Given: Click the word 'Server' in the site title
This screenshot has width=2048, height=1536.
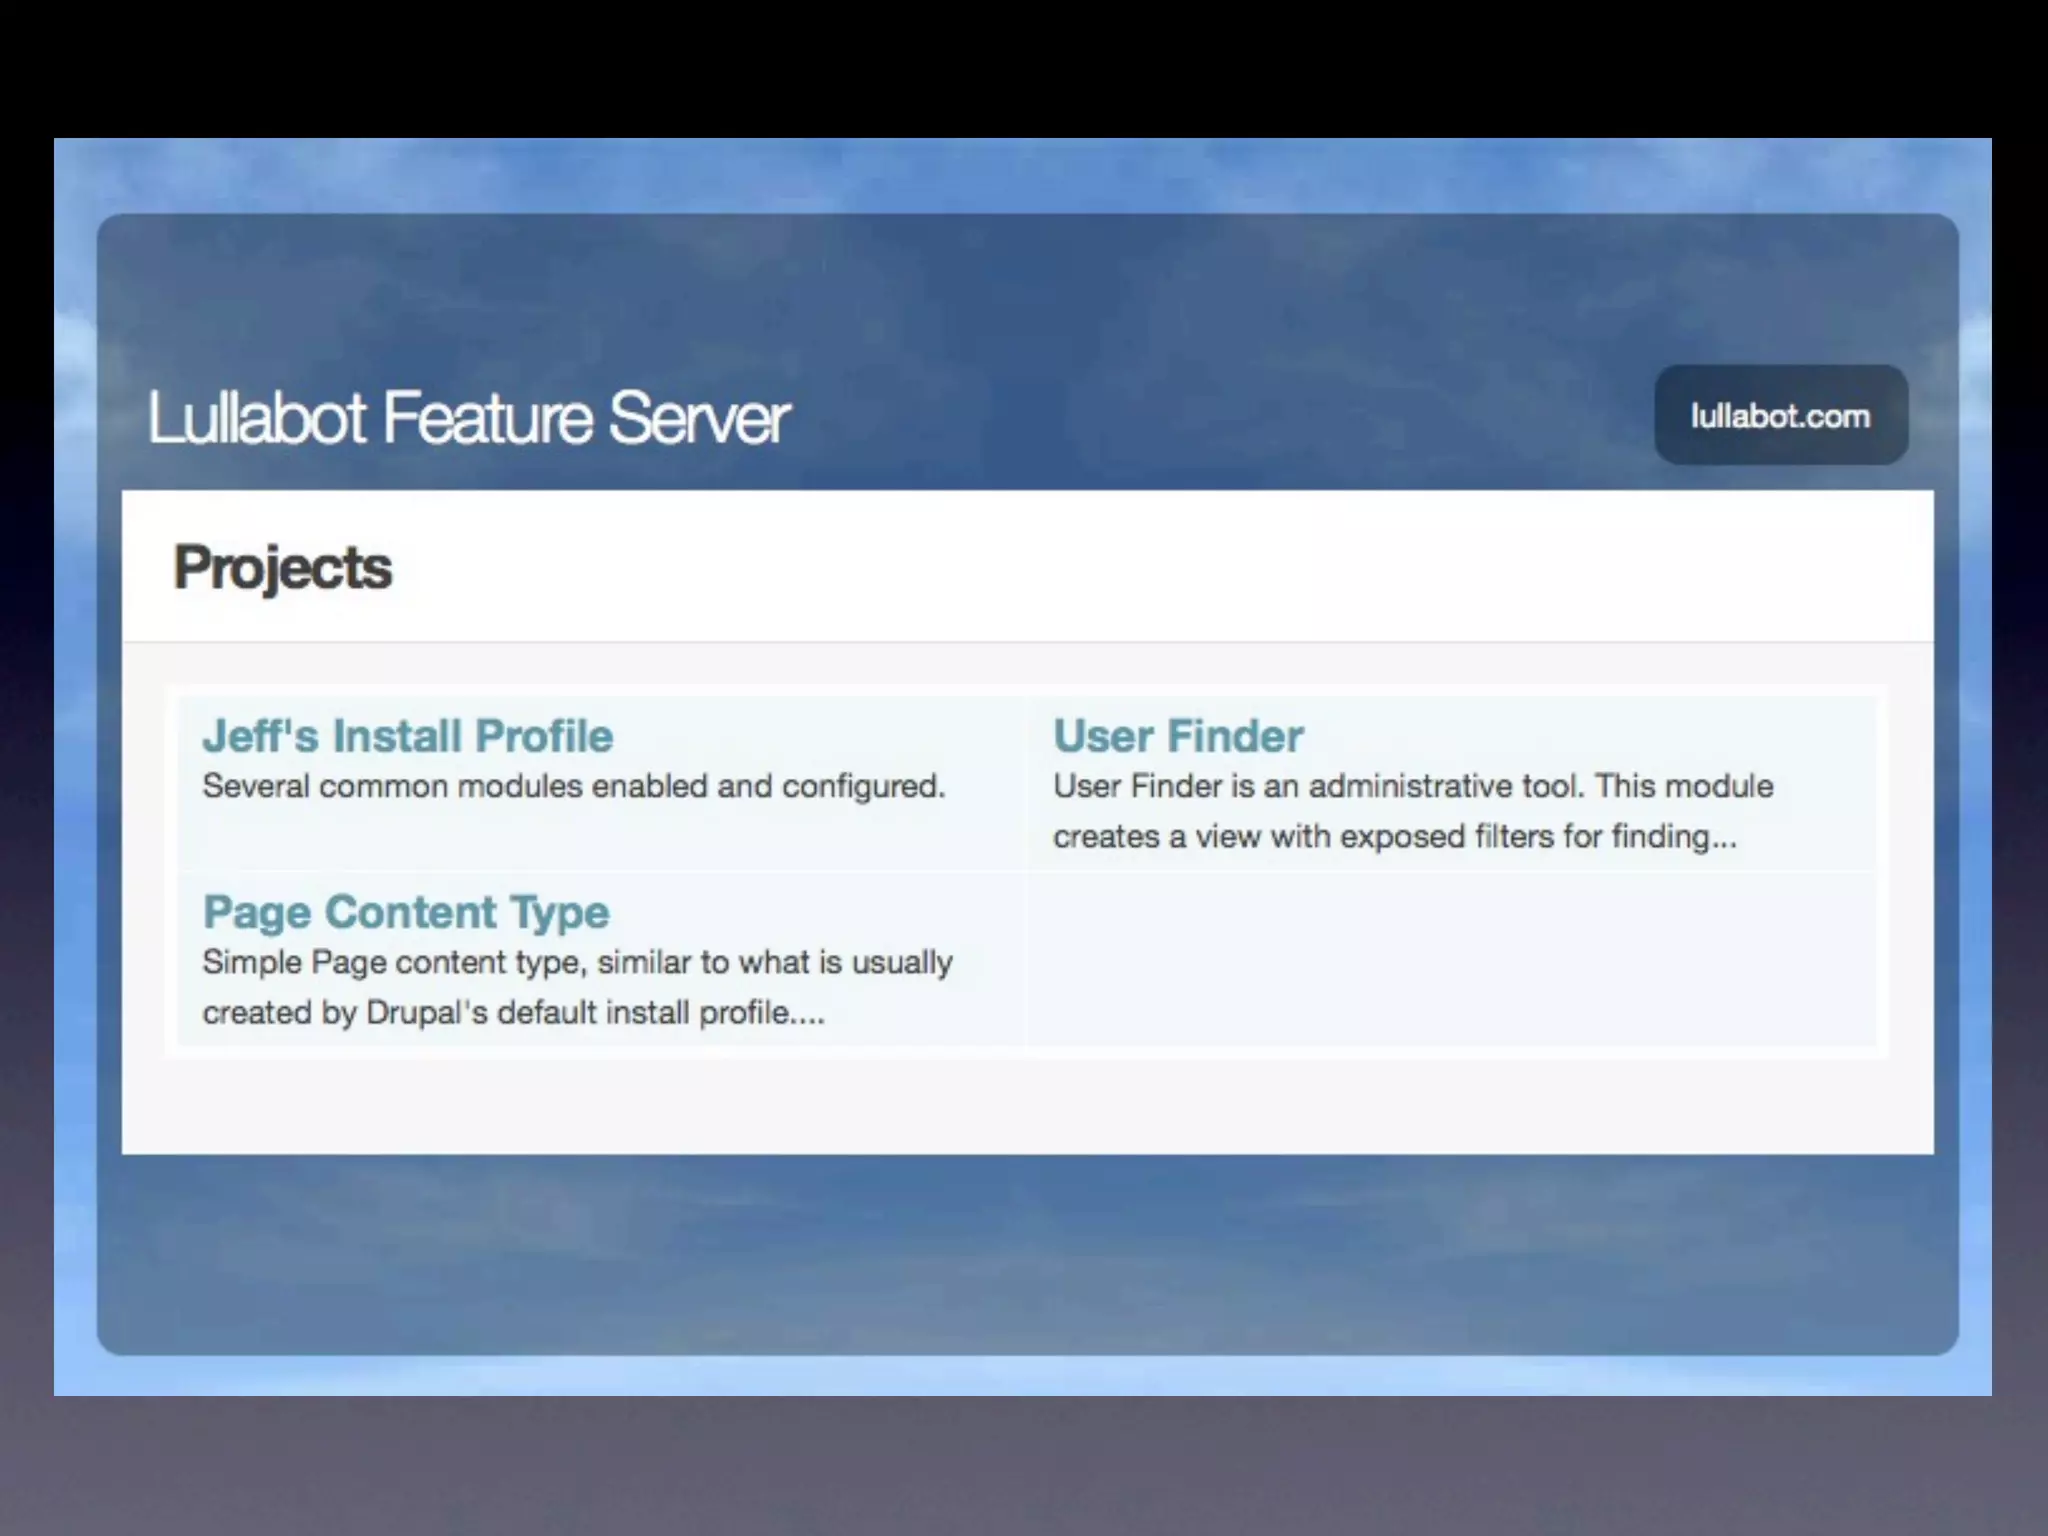Looking at the screenshot, I should [699, 418].
